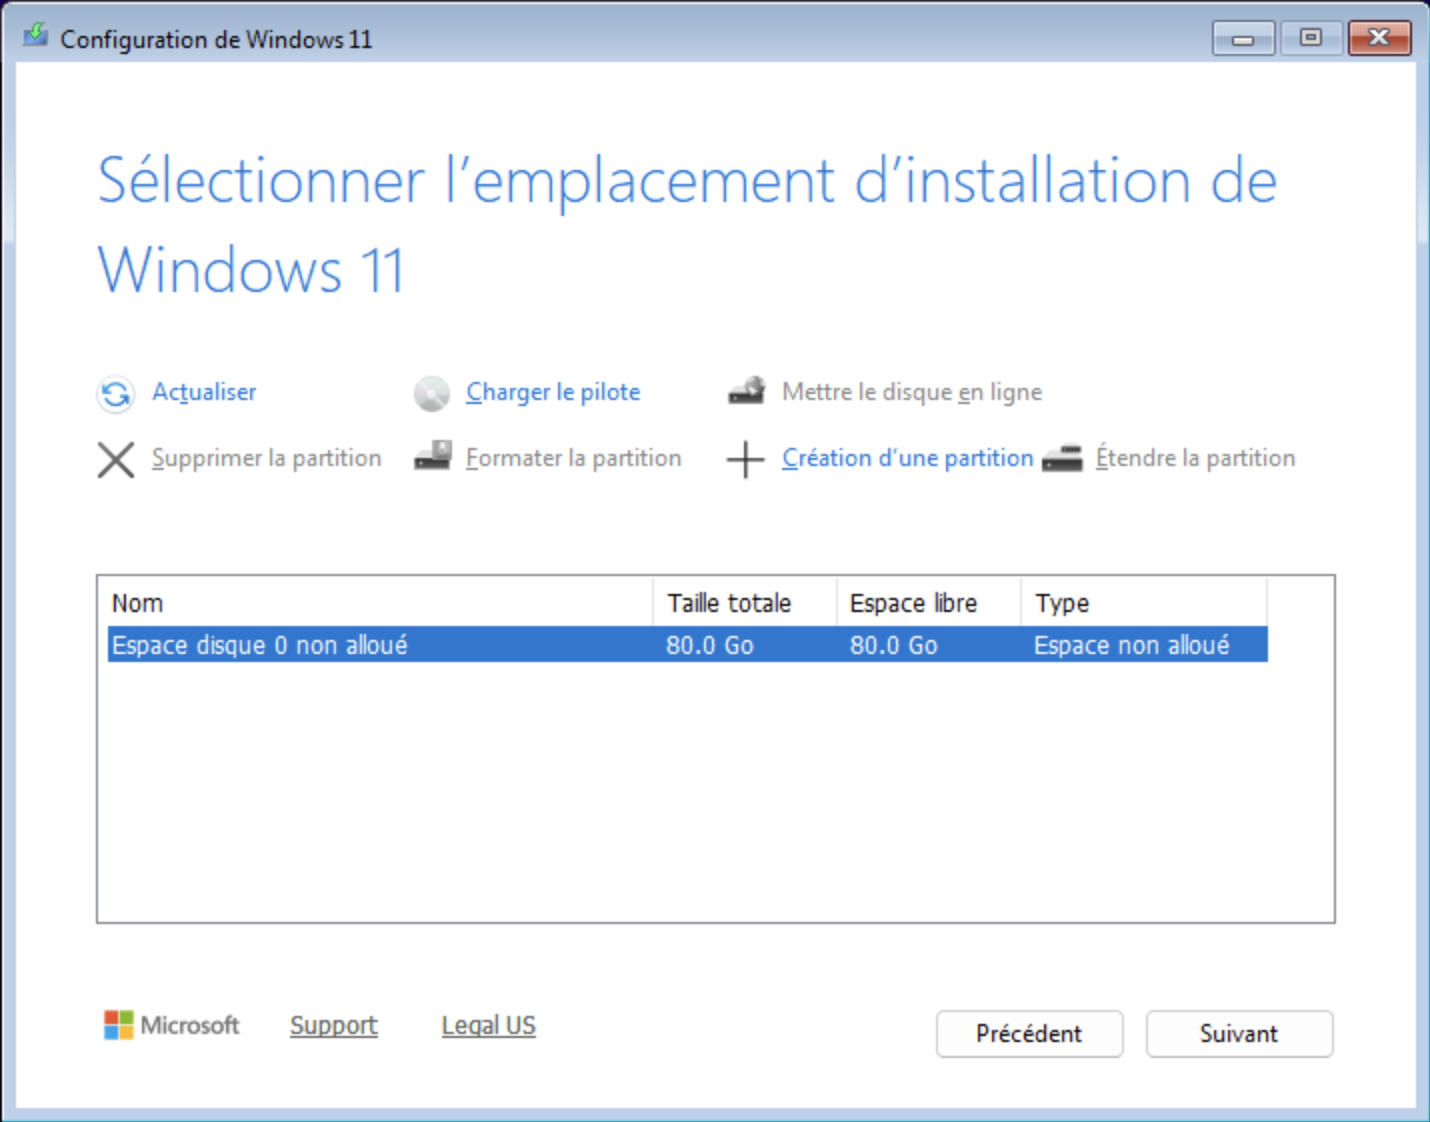Click Formater la partition text

tap(573, 458)
